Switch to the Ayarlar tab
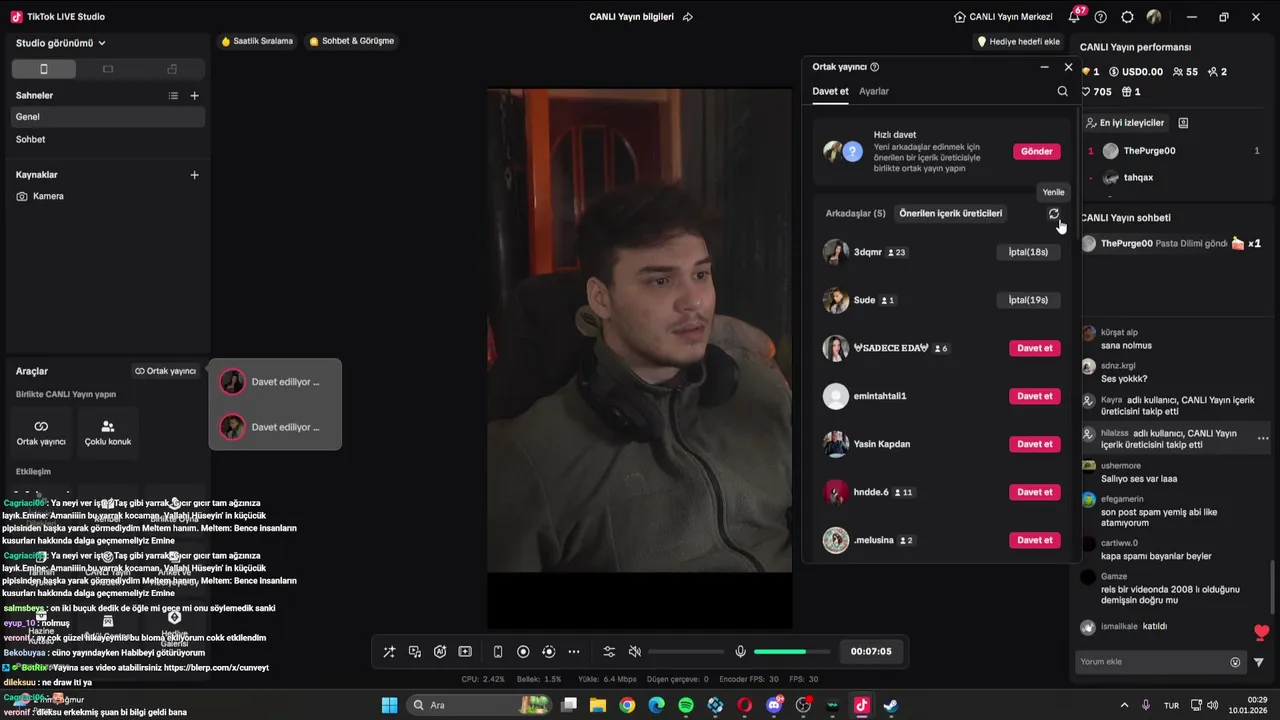Viewport: 1280px width, 720px height. point(874,91)
